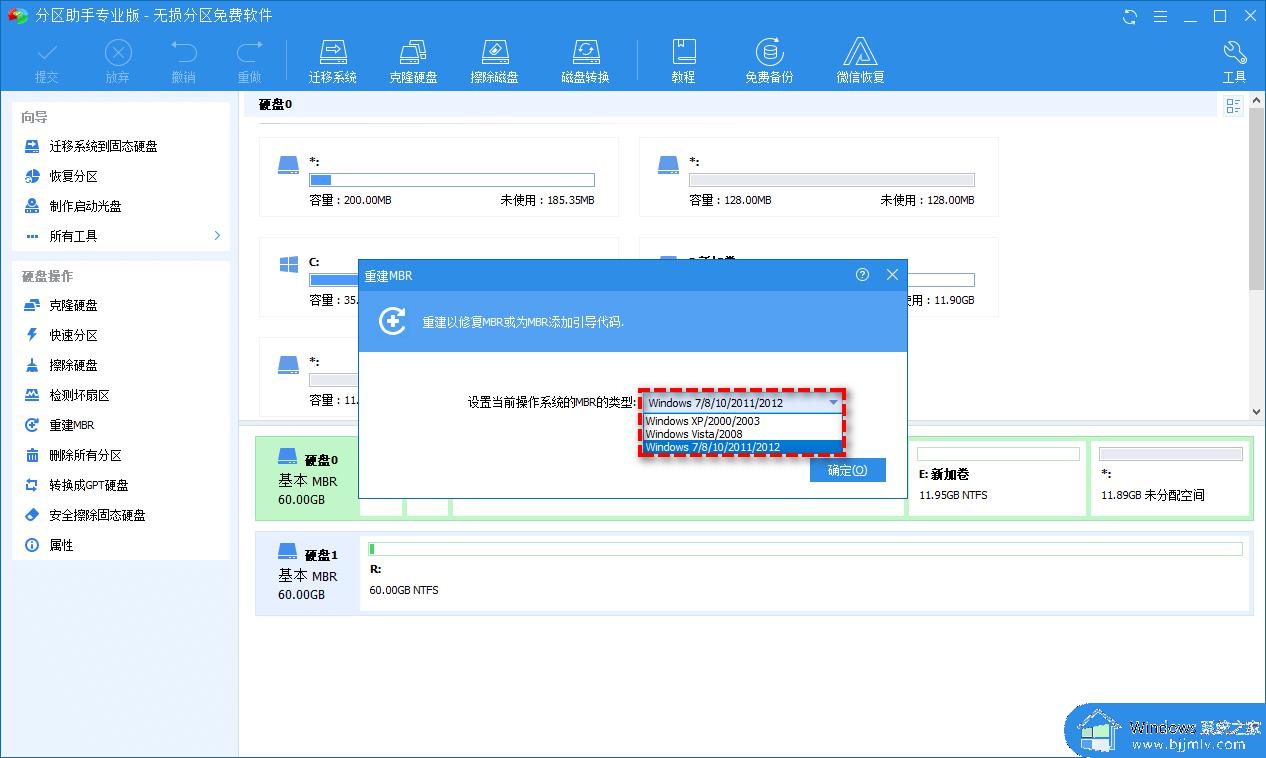This screenshot has height=758, width=1266.
Task: Click the 重做 (Redo) toolbar icon
Action: [249, 61]
